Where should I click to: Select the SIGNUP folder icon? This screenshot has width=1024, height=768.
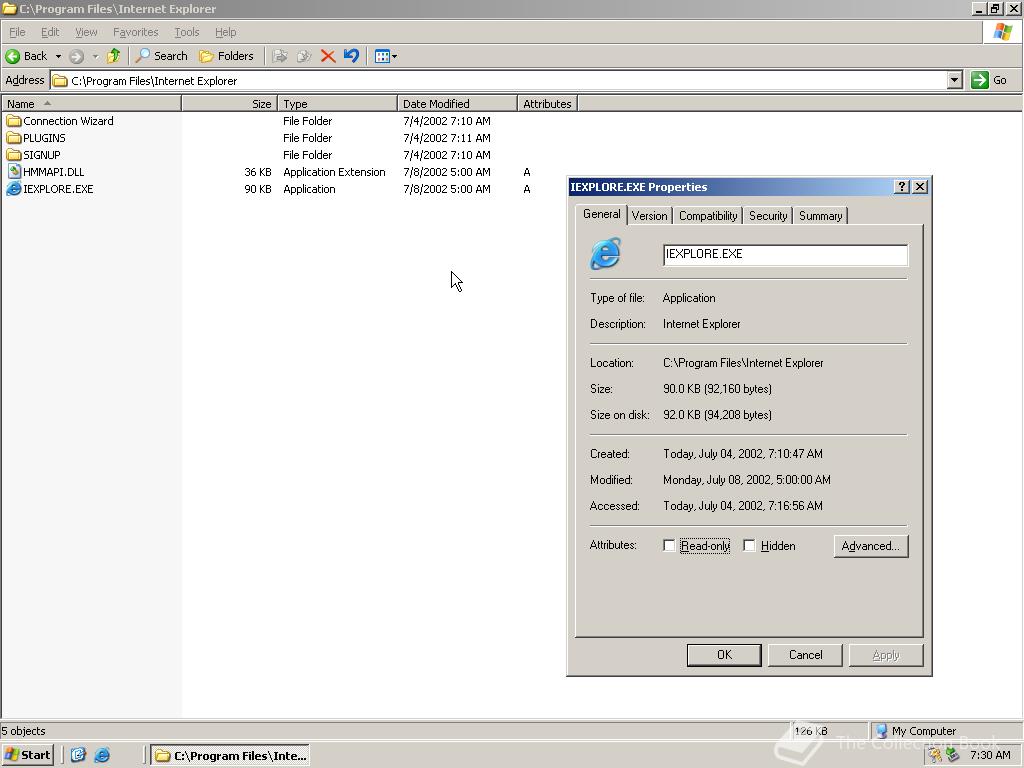(x=14, y=155)
